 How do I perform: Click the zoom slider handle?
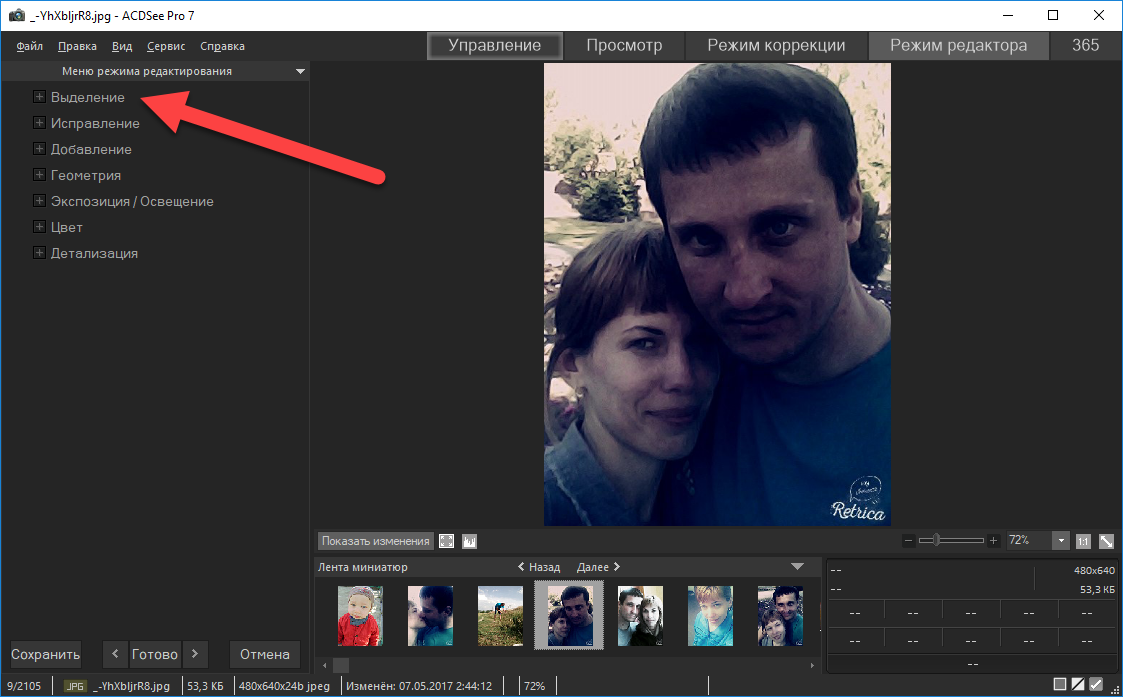tap(935, 540)
